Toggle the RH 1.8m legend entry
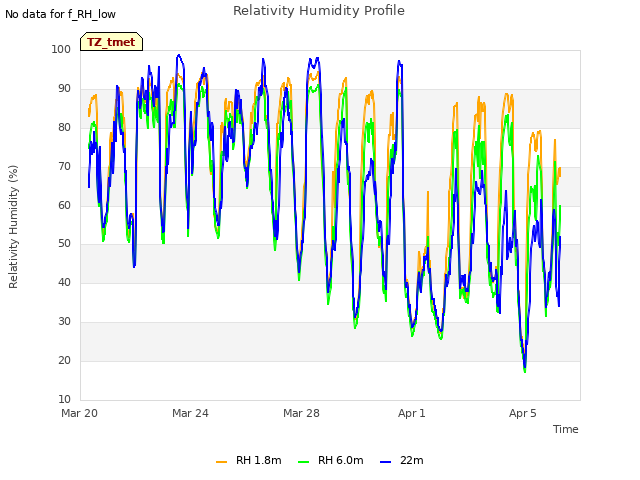Screen dimensions: 640x480 pyautogui.click(x=249, y=460)
